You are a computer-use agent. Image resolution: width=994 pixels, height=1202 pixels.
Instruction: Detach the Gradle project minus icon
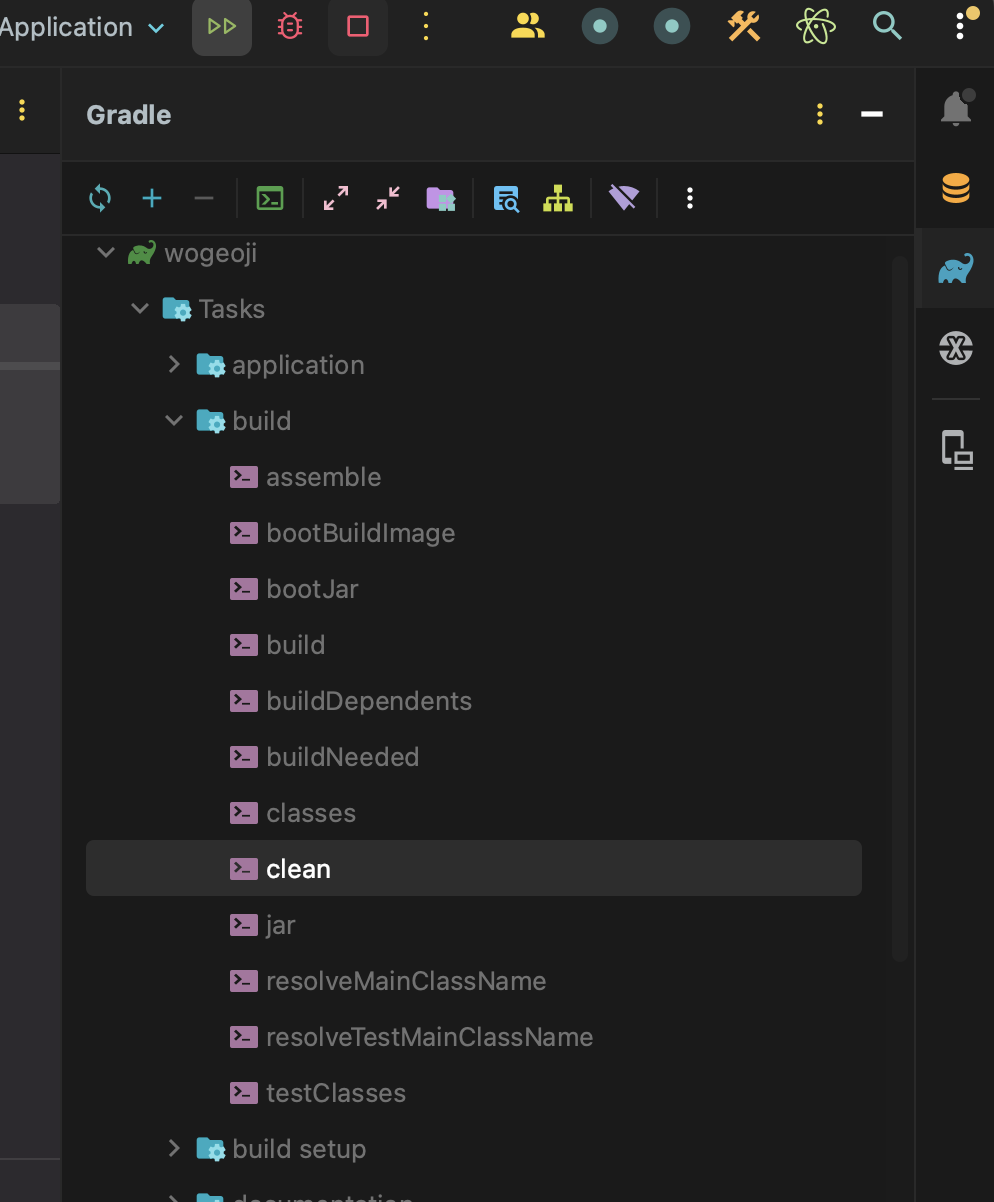pos(204,199)
